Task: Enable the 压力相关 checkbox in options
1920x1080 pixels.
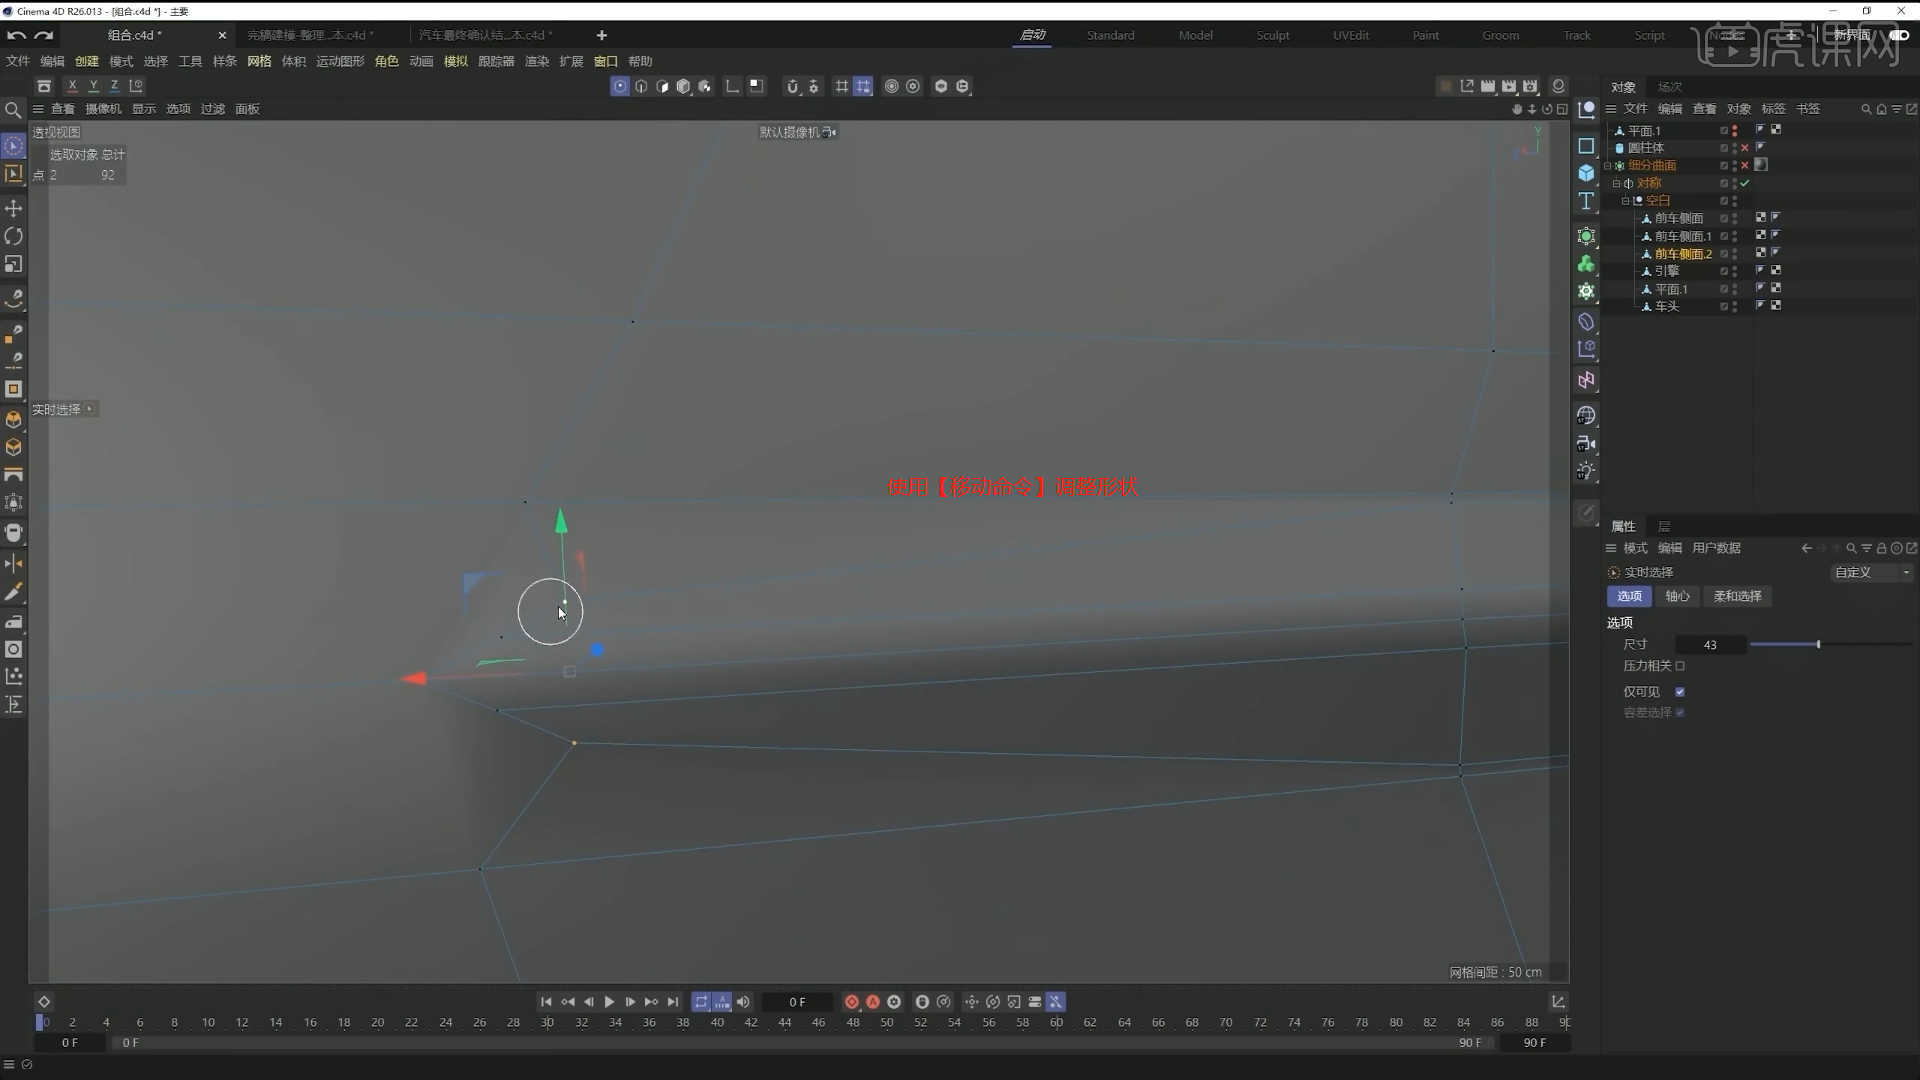Action: [1682, 666]
